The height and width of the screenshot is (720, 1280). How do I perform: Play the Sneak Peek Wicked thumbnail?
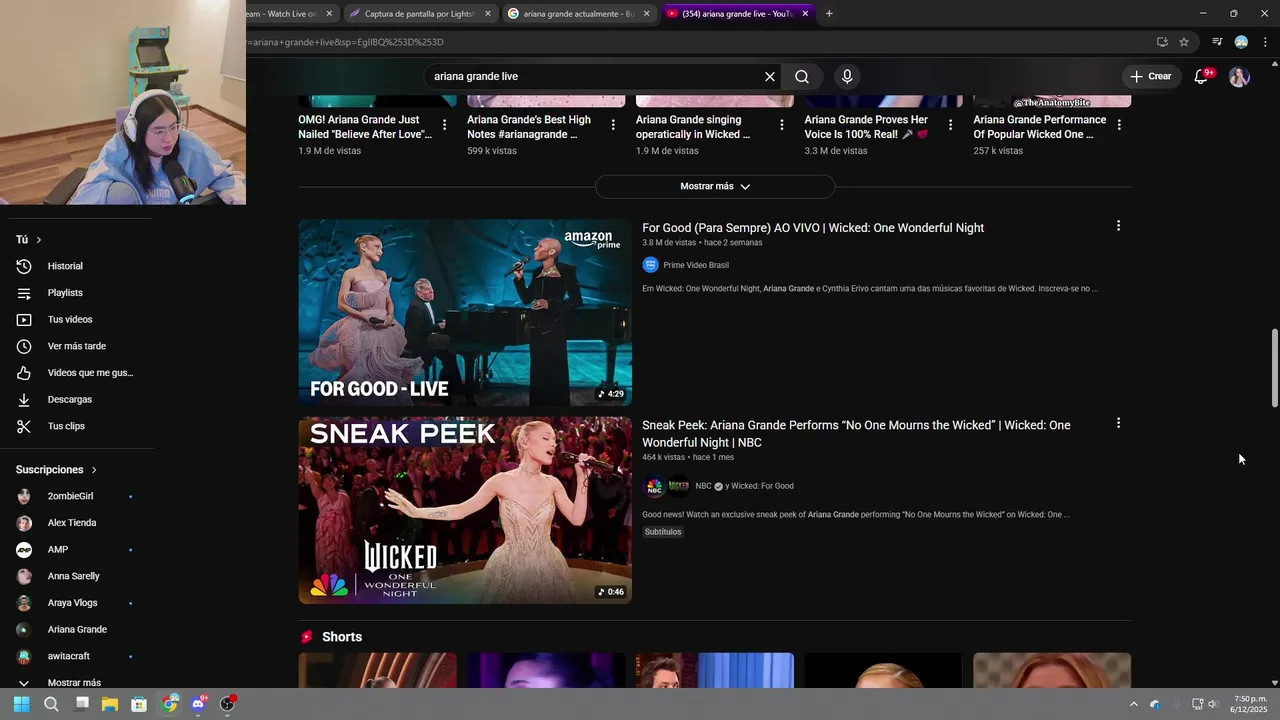point(465,510)
